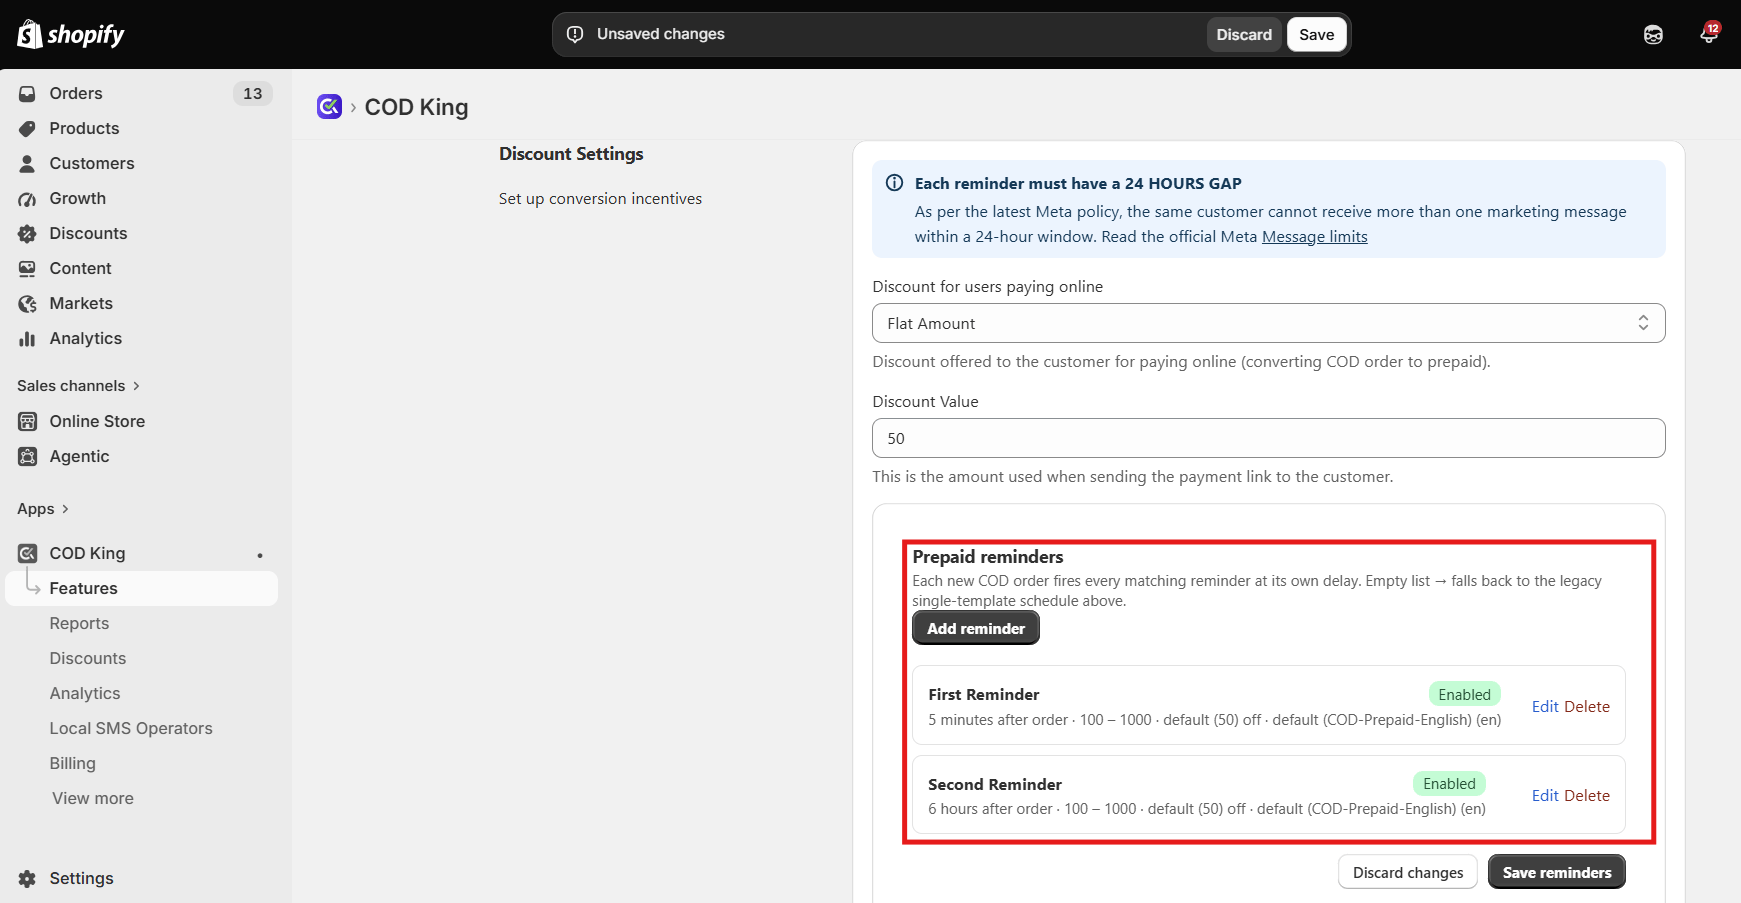Click the Orders inbox icon

click(x=27, y=93)
